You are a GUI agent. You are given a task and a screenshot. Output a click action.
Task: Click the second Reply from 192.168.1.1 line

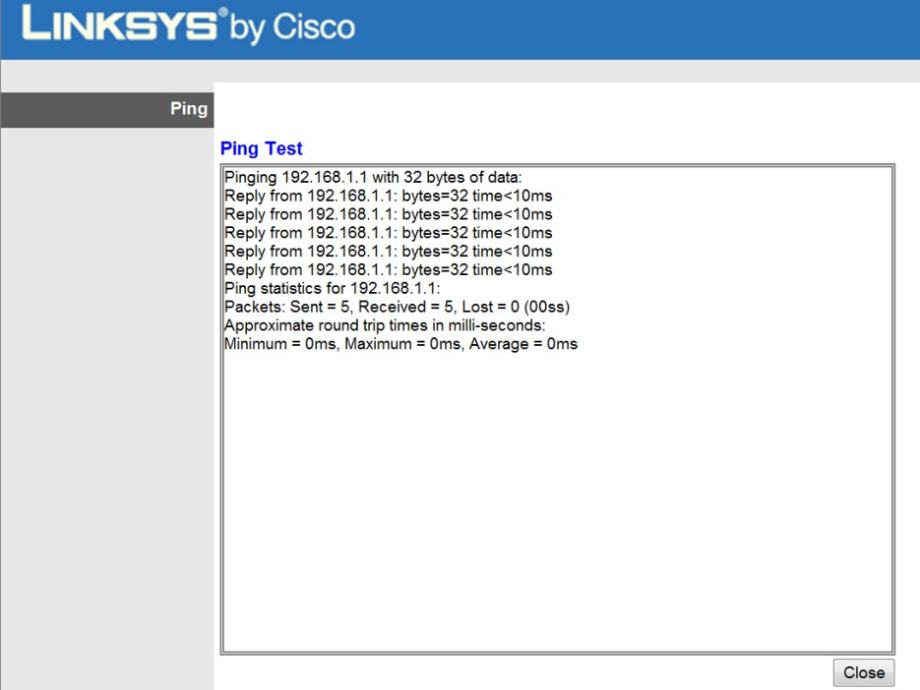[388, 214]
